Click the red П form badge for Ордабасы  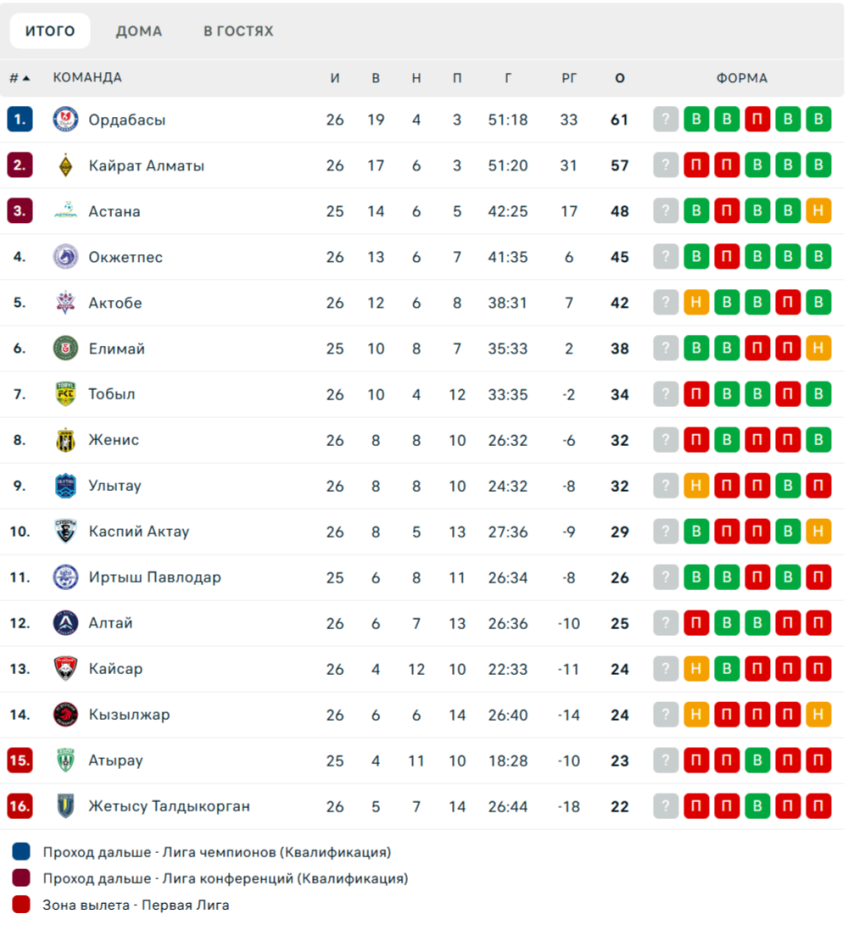(x=757, y=119)
